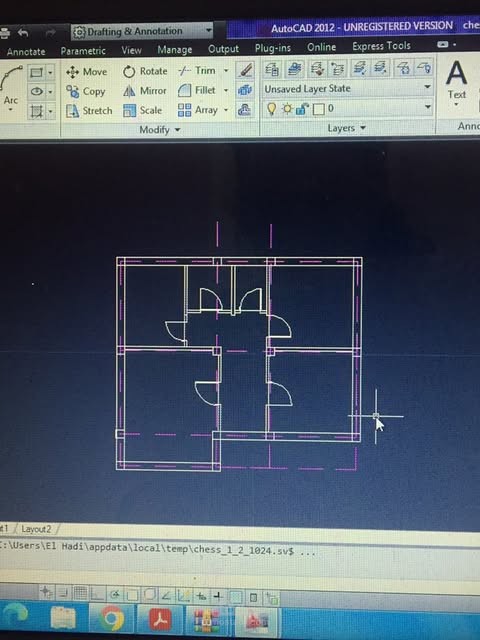Open the Trim dropdown arrow
This screenshot has height=640, width=480.
[226, 71]
